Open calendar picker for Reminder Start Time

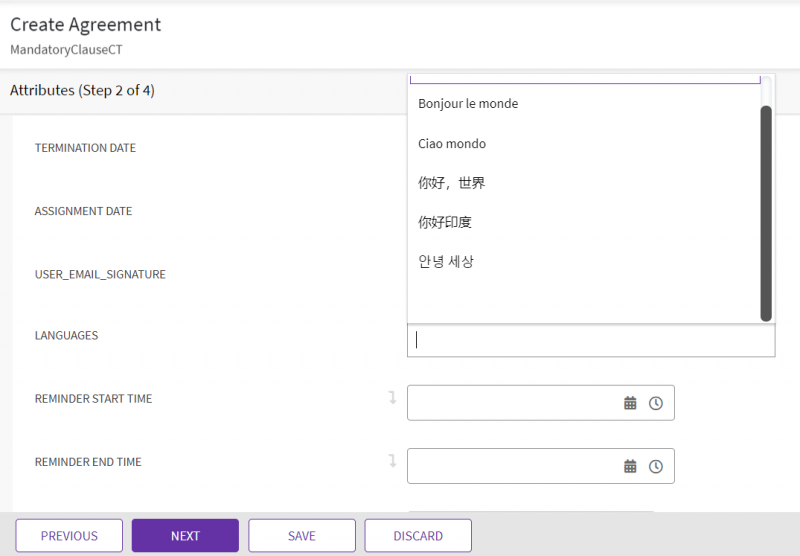[630, 403]
